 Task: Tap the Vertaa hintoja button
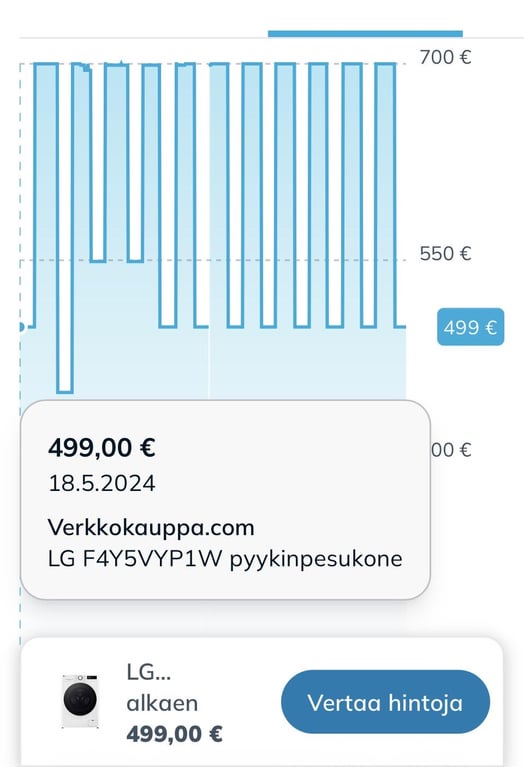point(385,702)
